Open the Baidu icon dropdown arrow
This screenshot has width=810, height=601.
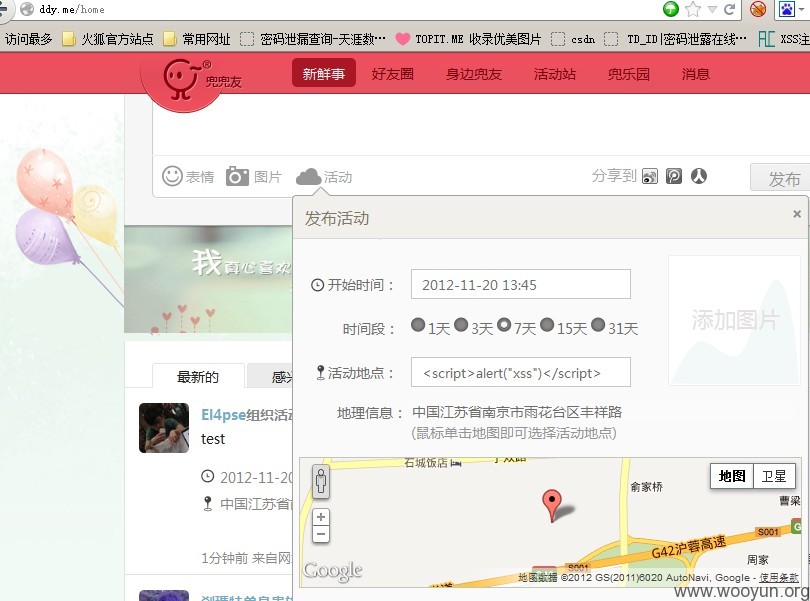(x=801, y=9)
